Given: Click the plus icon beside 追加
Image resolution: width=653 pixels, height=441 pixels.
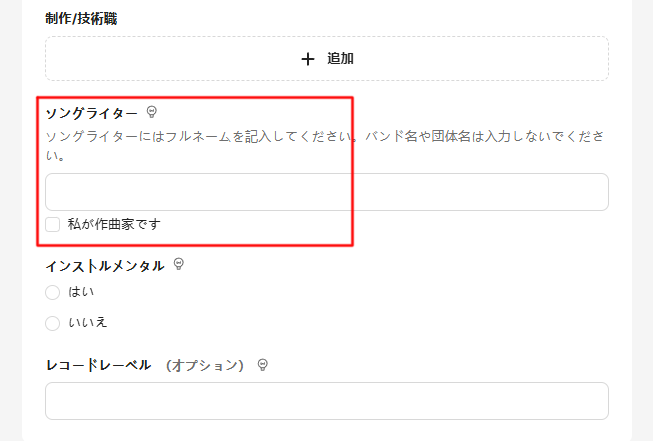Looking at the screenshot, I should pyautogui.click(x=308, y=59).
